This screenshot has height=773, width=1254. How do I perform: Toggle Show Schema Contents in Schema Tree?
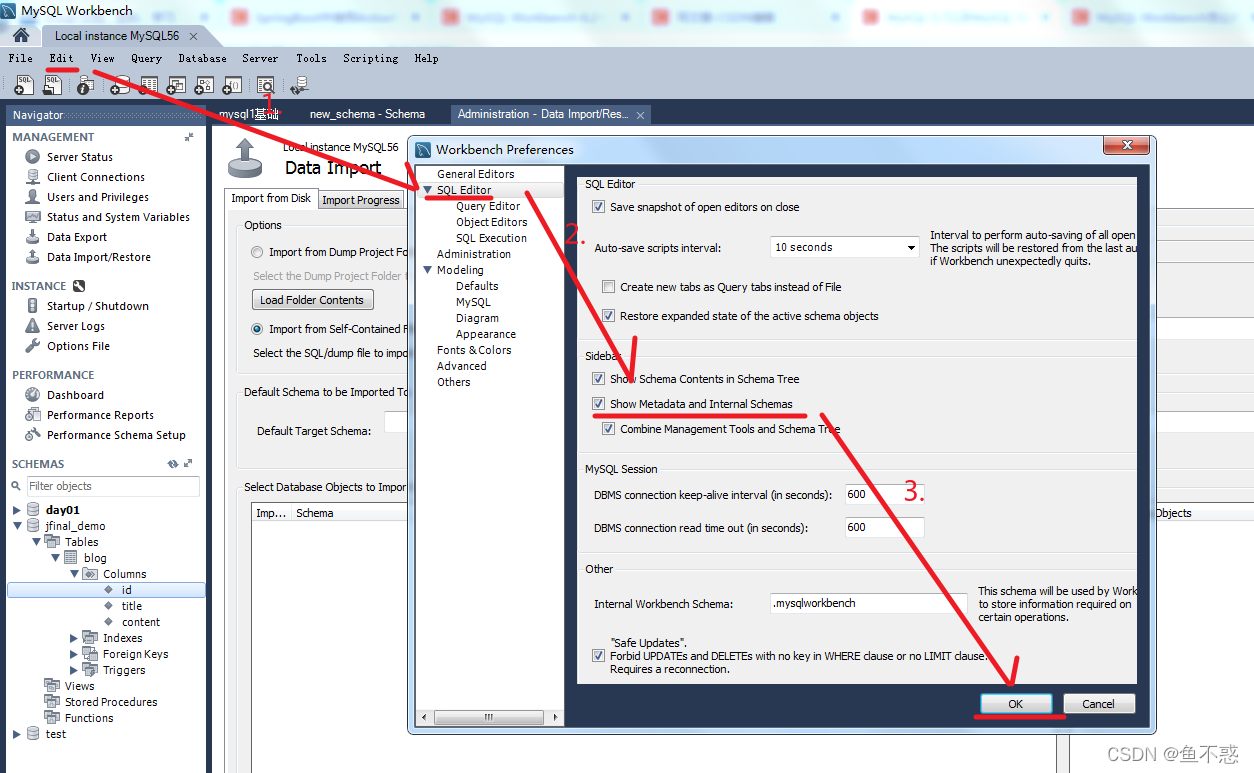click(599, 379)
